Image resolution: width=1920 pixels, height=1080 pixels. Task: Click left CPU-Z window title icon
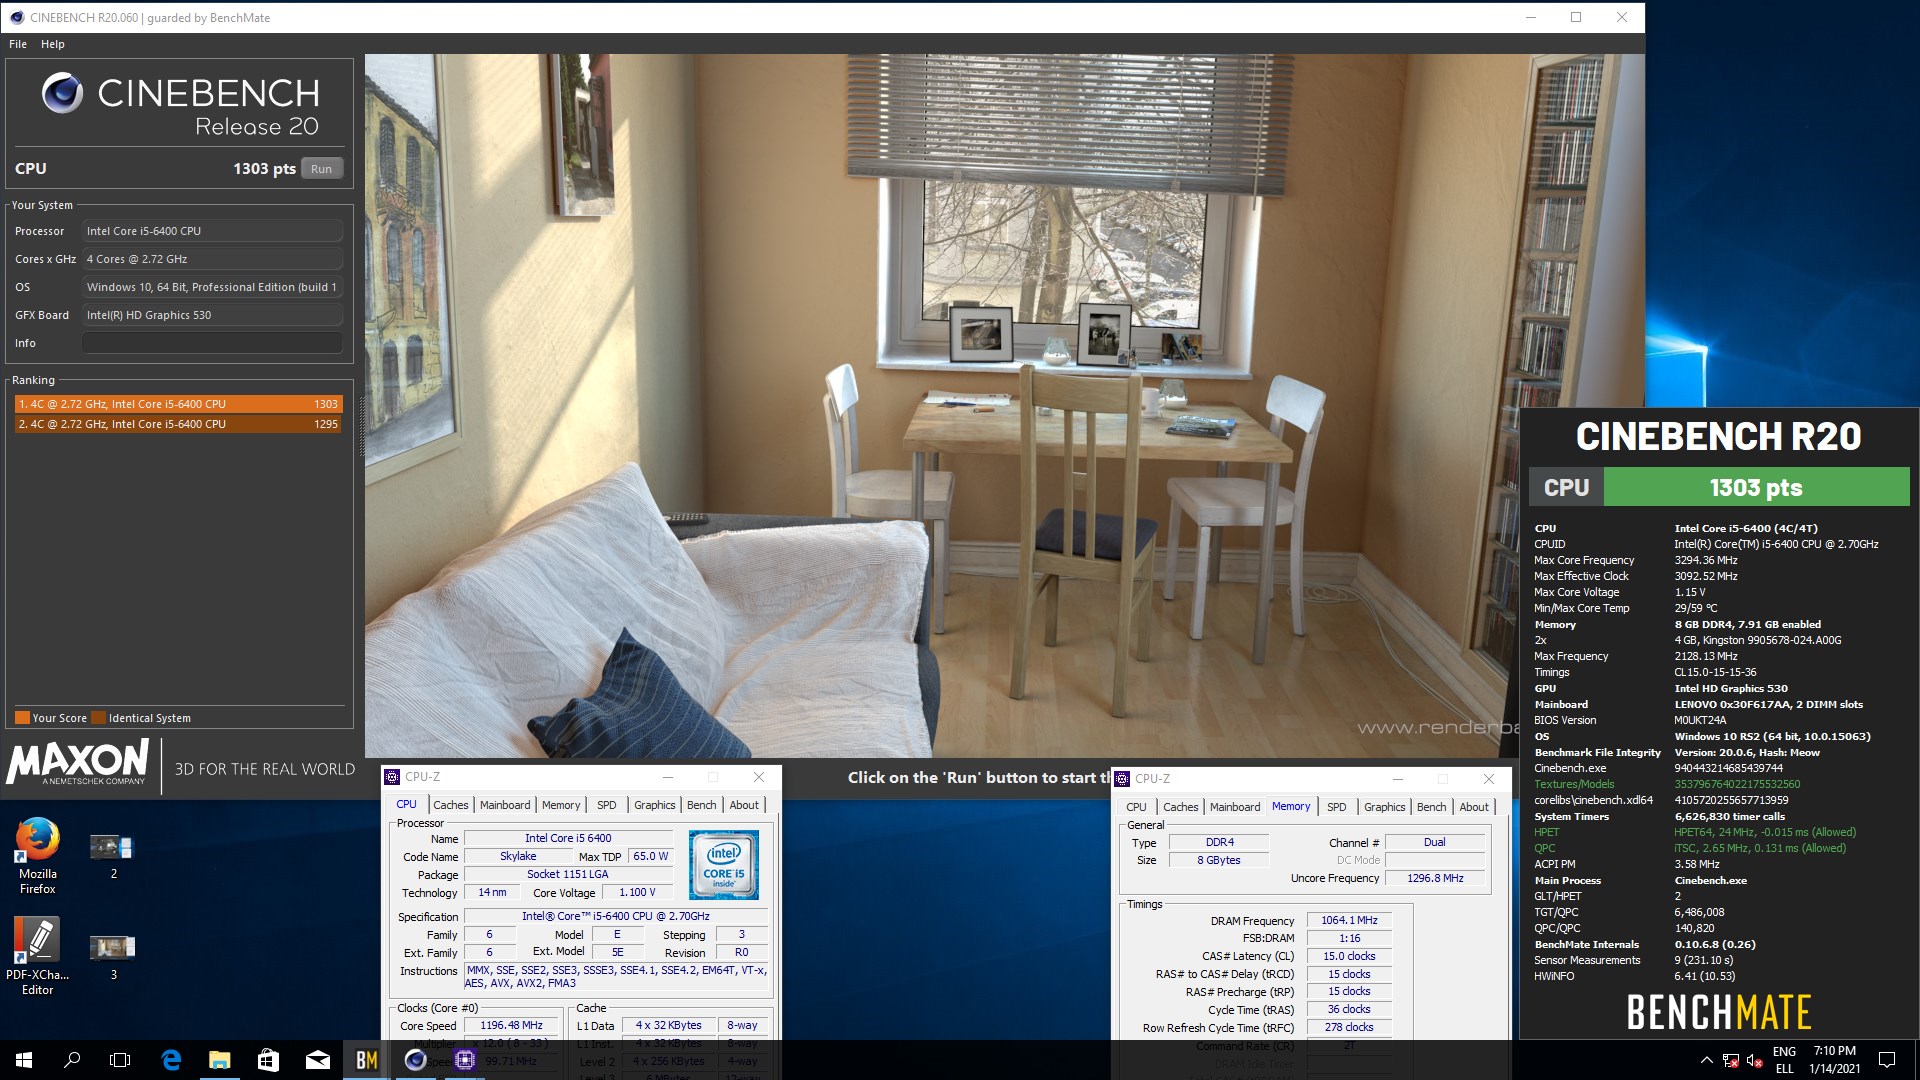[393, 777]
